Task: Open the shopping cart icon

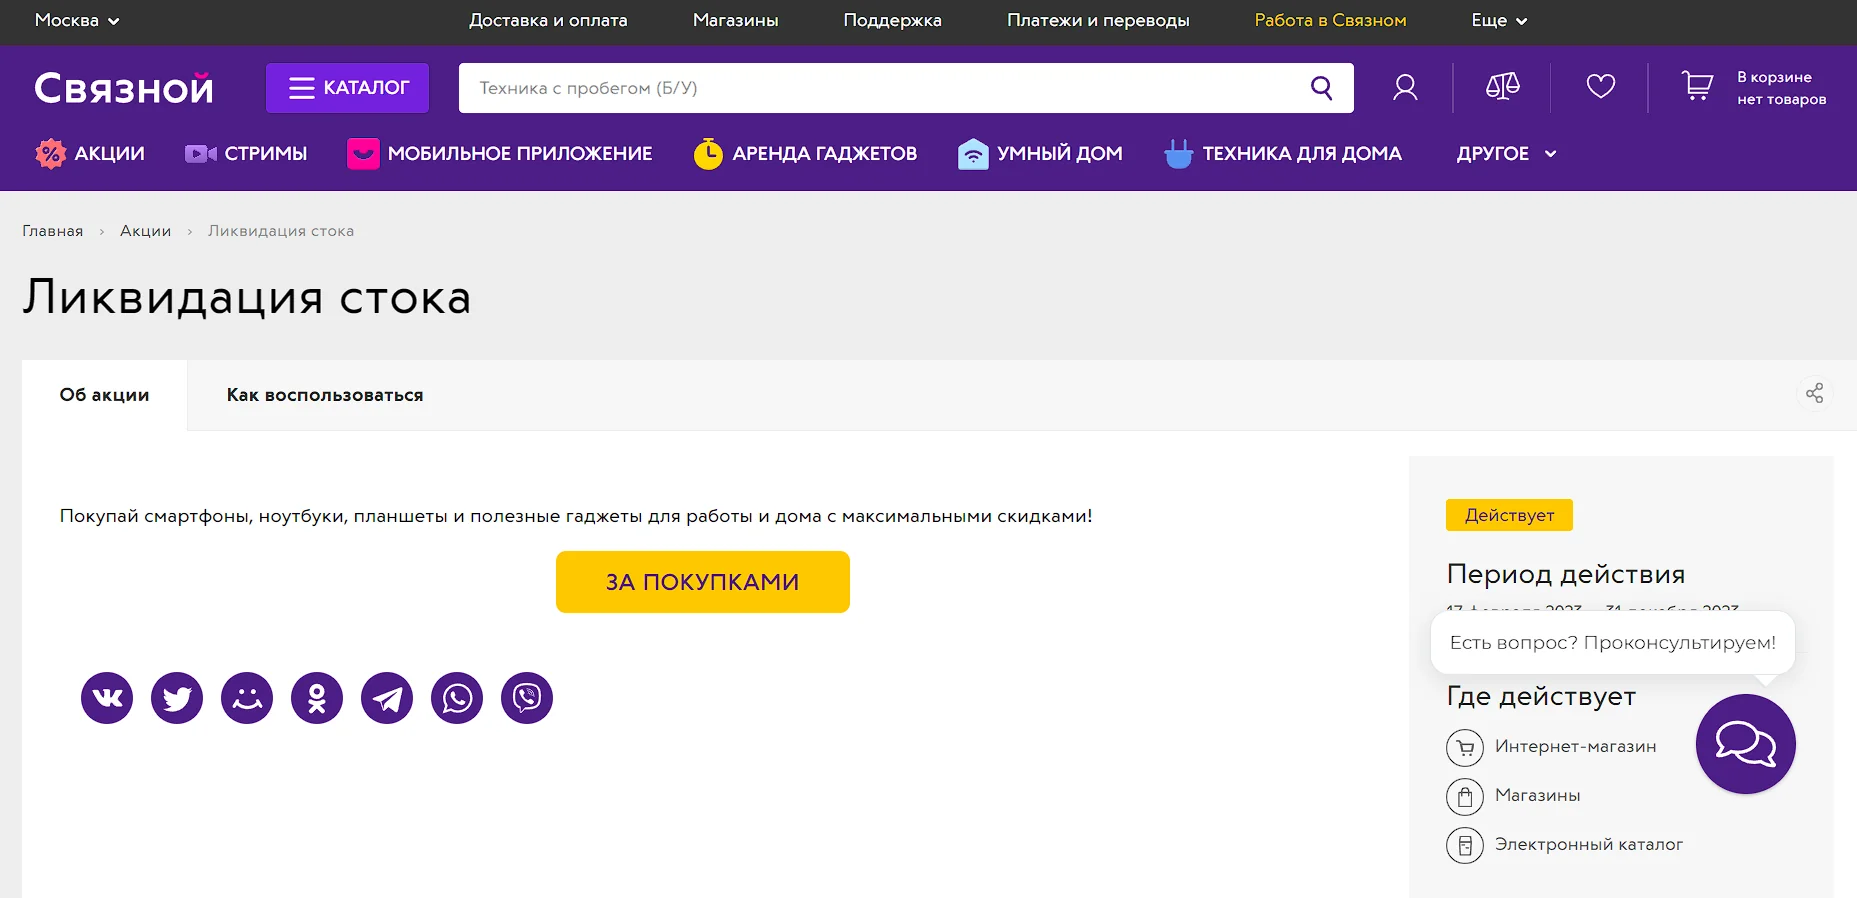Action: point(1697,87)
